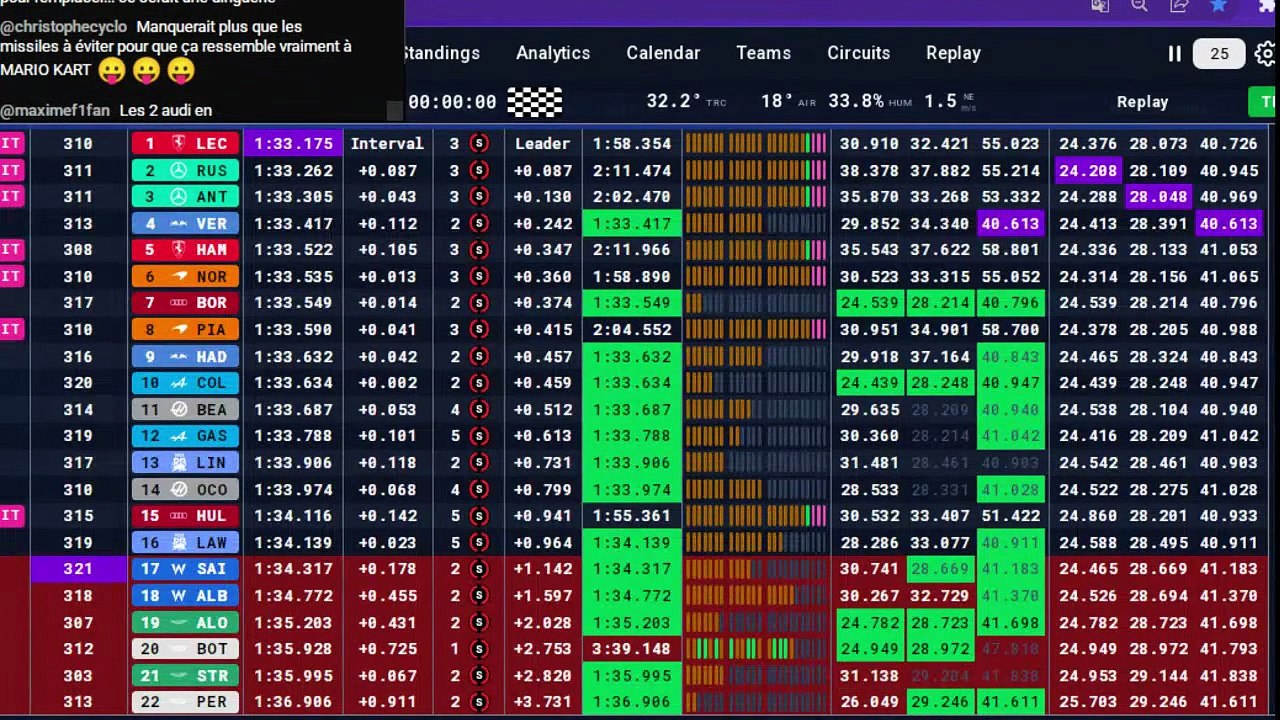This screenshot has width=1280, height=720.
Task: Click the soft tyre icon in OCO's row
Action: (x=479, y=489)
